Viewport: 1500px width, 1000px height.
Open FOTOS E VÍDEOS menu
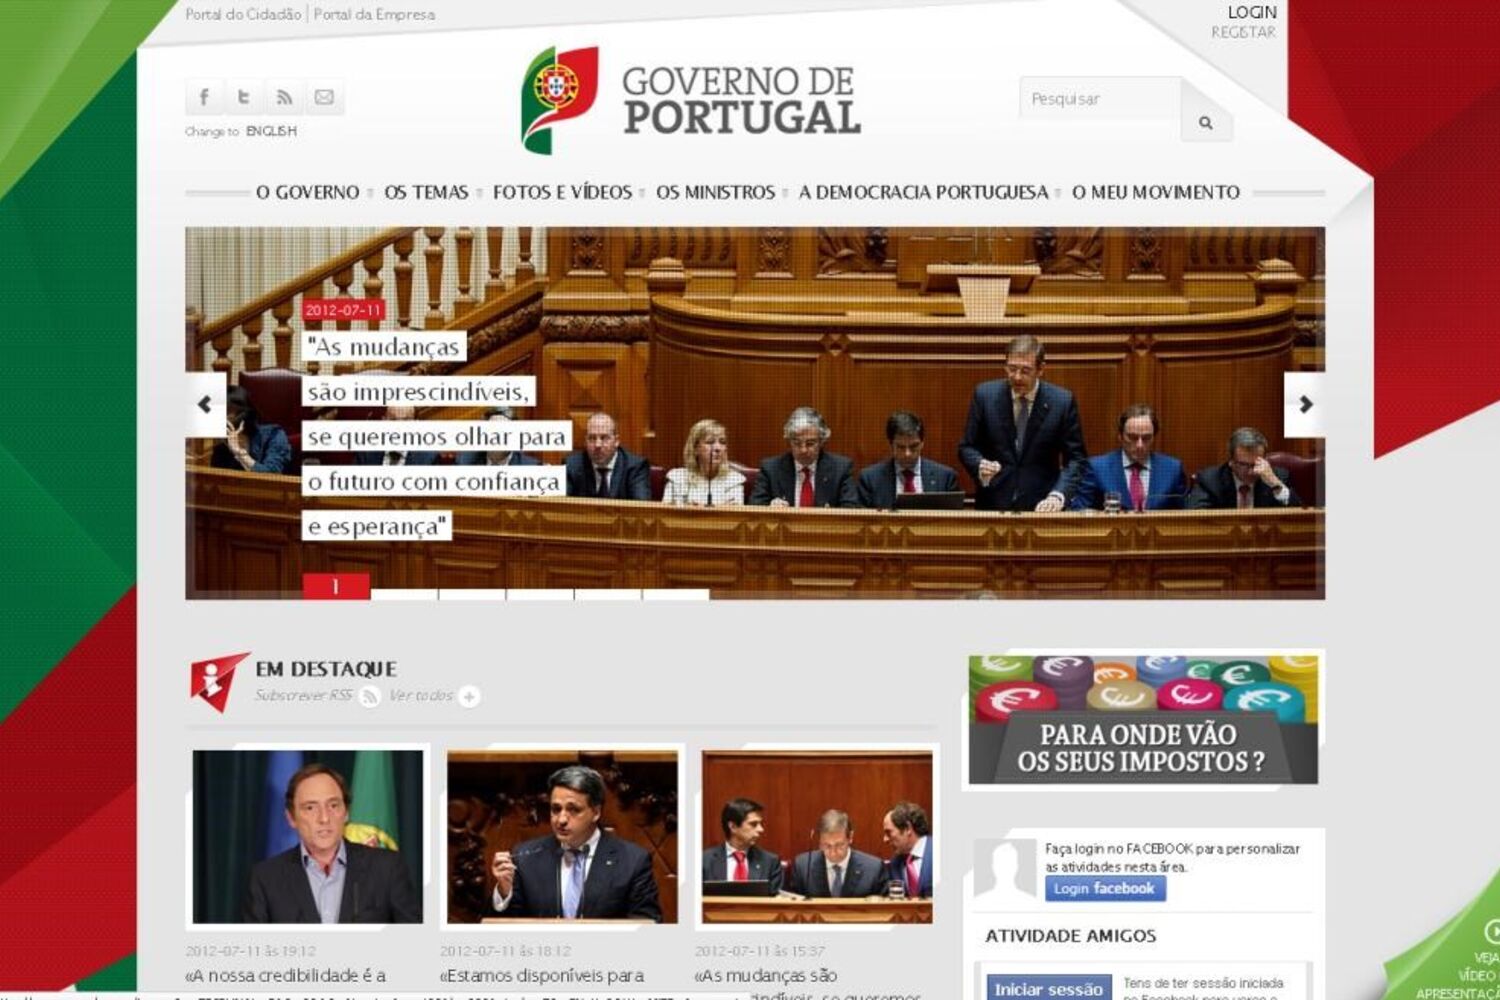click(562, 192)
